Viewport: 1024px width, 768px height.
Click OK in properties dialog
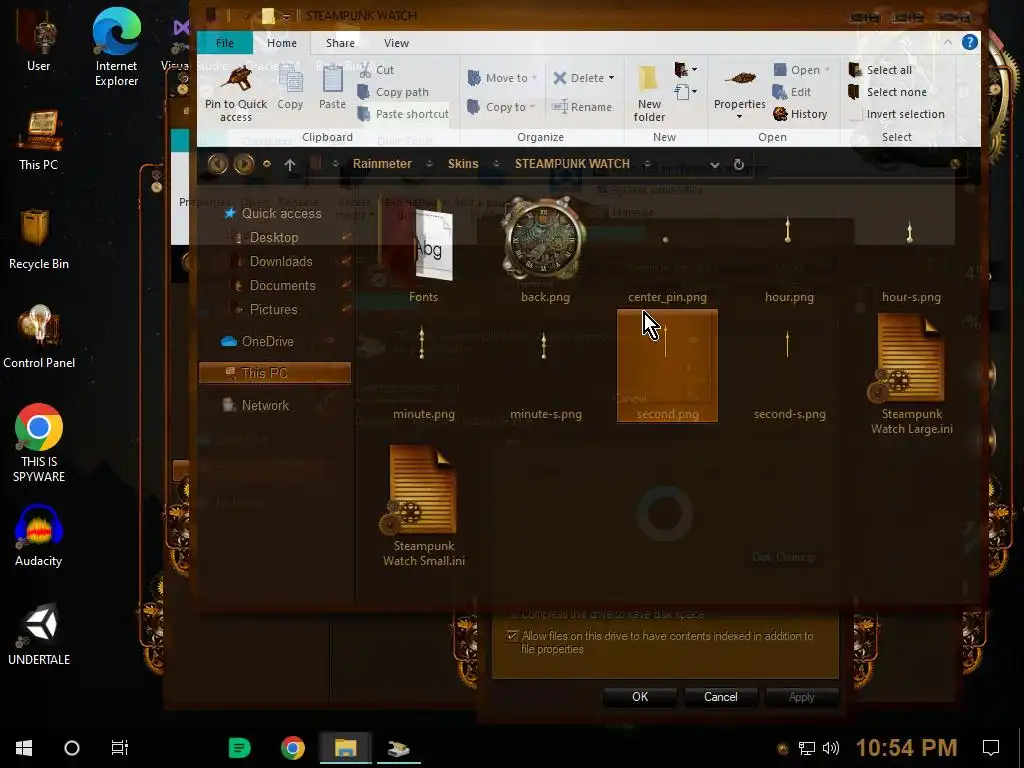[x=640, y=697]
